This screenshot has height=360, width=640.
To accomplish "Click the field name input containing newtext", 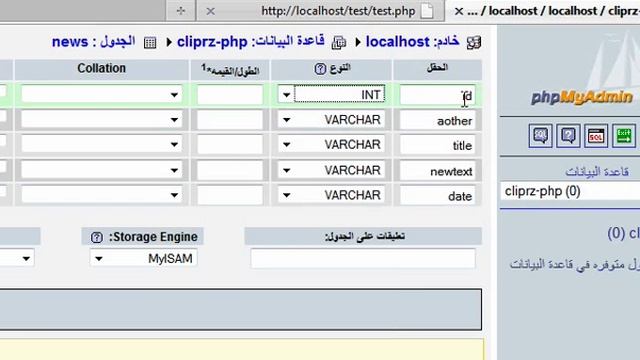I will (x=437, y=171).
